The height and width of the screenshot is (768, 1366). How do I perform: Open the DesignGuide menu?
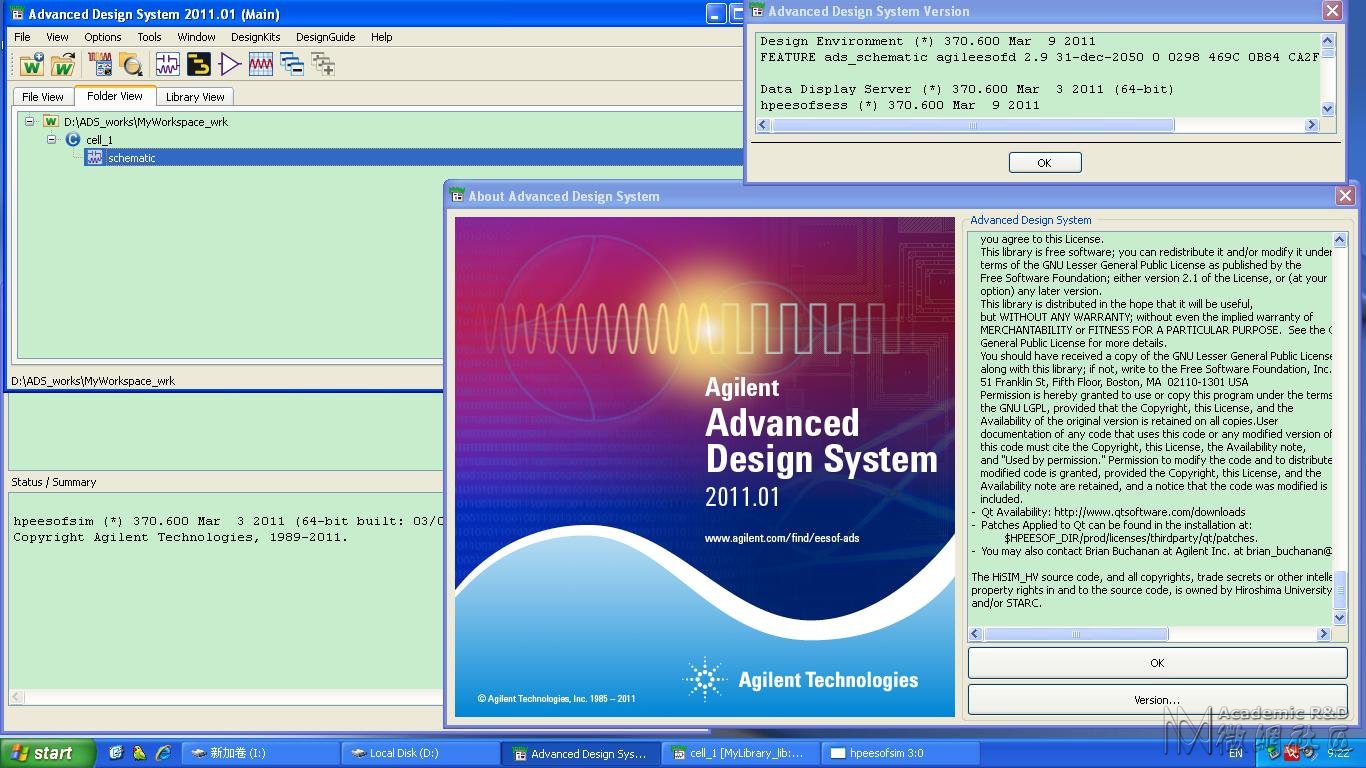tap(326, 37)
